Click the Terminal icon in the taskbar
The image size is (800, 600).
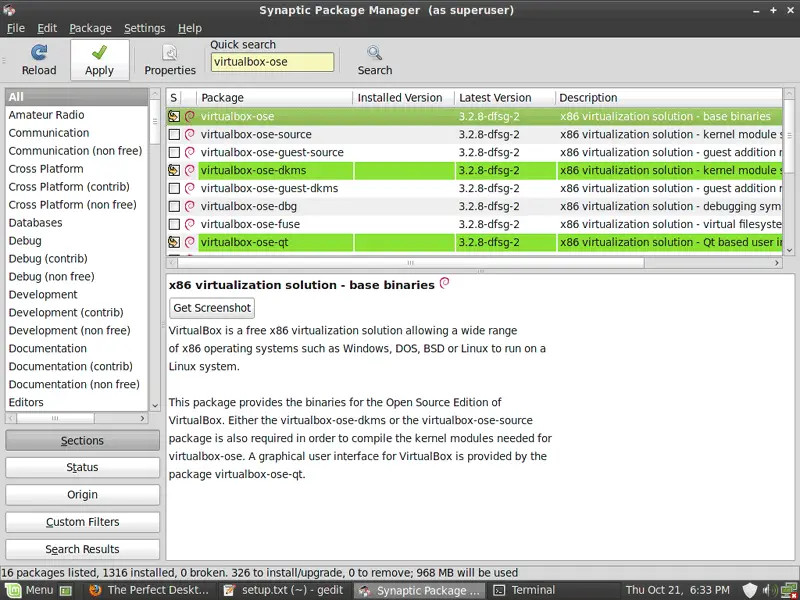pos(499,590)
